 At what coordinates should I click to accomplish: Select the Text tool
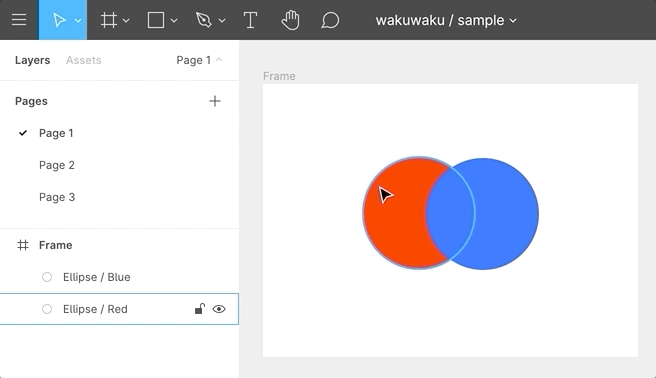pyautogui.click(x=250, y=20)
